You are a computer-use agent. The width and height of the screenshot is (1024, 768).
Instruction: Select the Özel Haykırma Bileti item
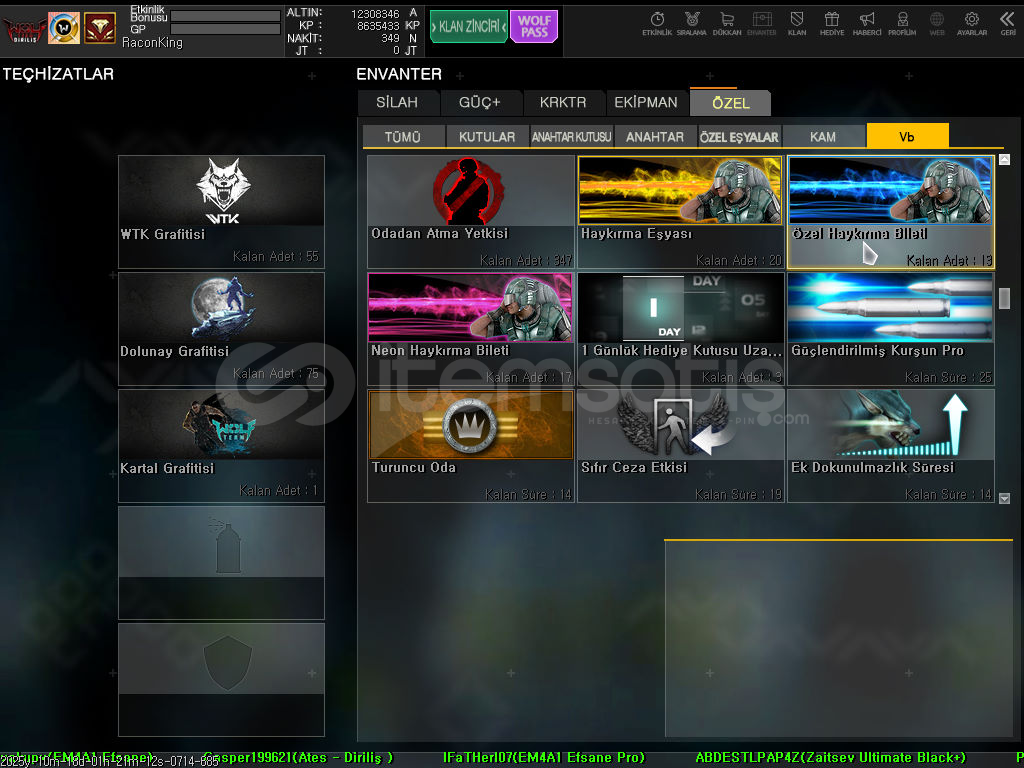click(891, 212)
